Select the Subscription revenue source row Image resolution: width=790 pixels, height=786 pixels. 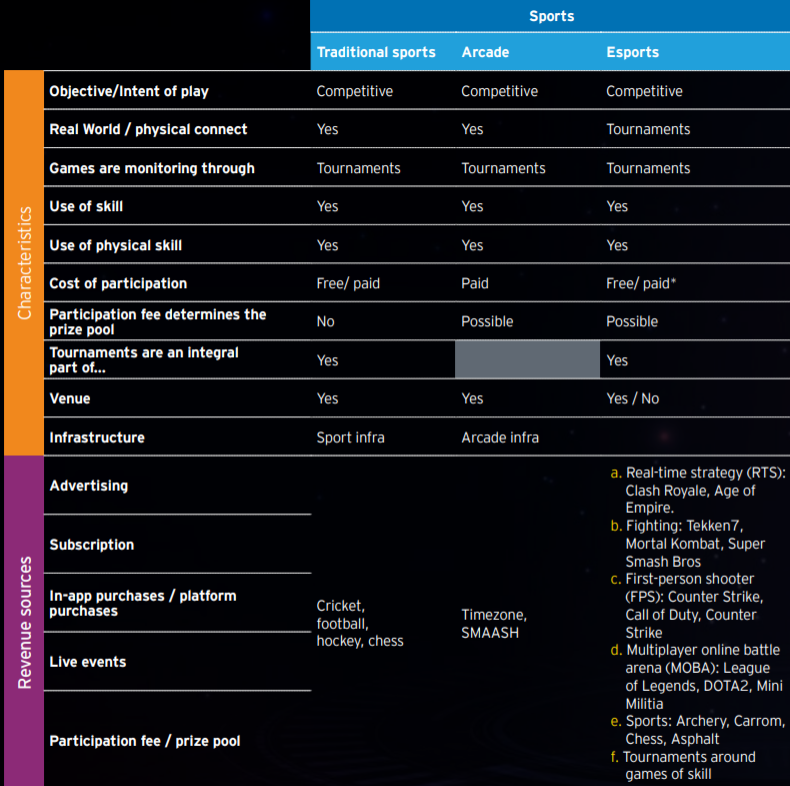tap(92, 544)
